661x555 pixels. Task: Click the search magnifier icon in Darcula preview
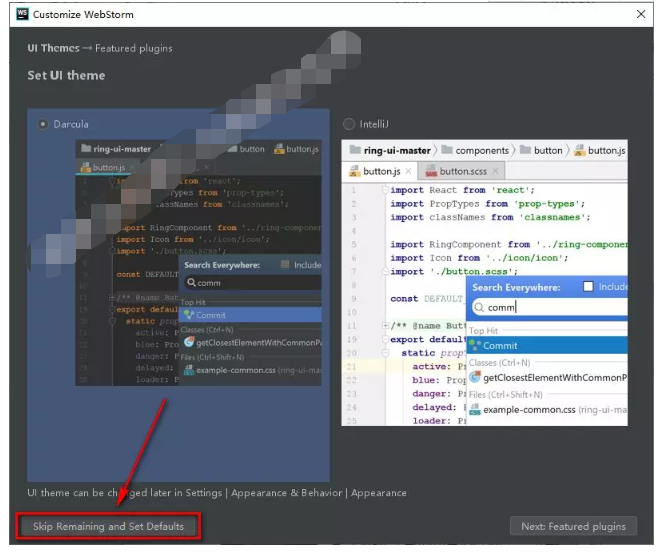coord(191,282)
